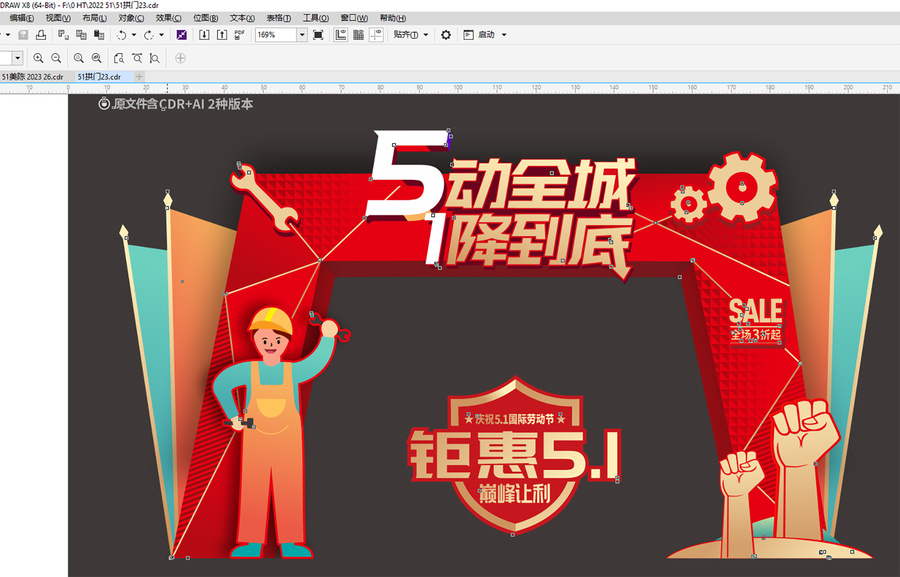Screen dimensions: 900x577
Task: Open the 对象(C) menu
Action: [131, 18]
